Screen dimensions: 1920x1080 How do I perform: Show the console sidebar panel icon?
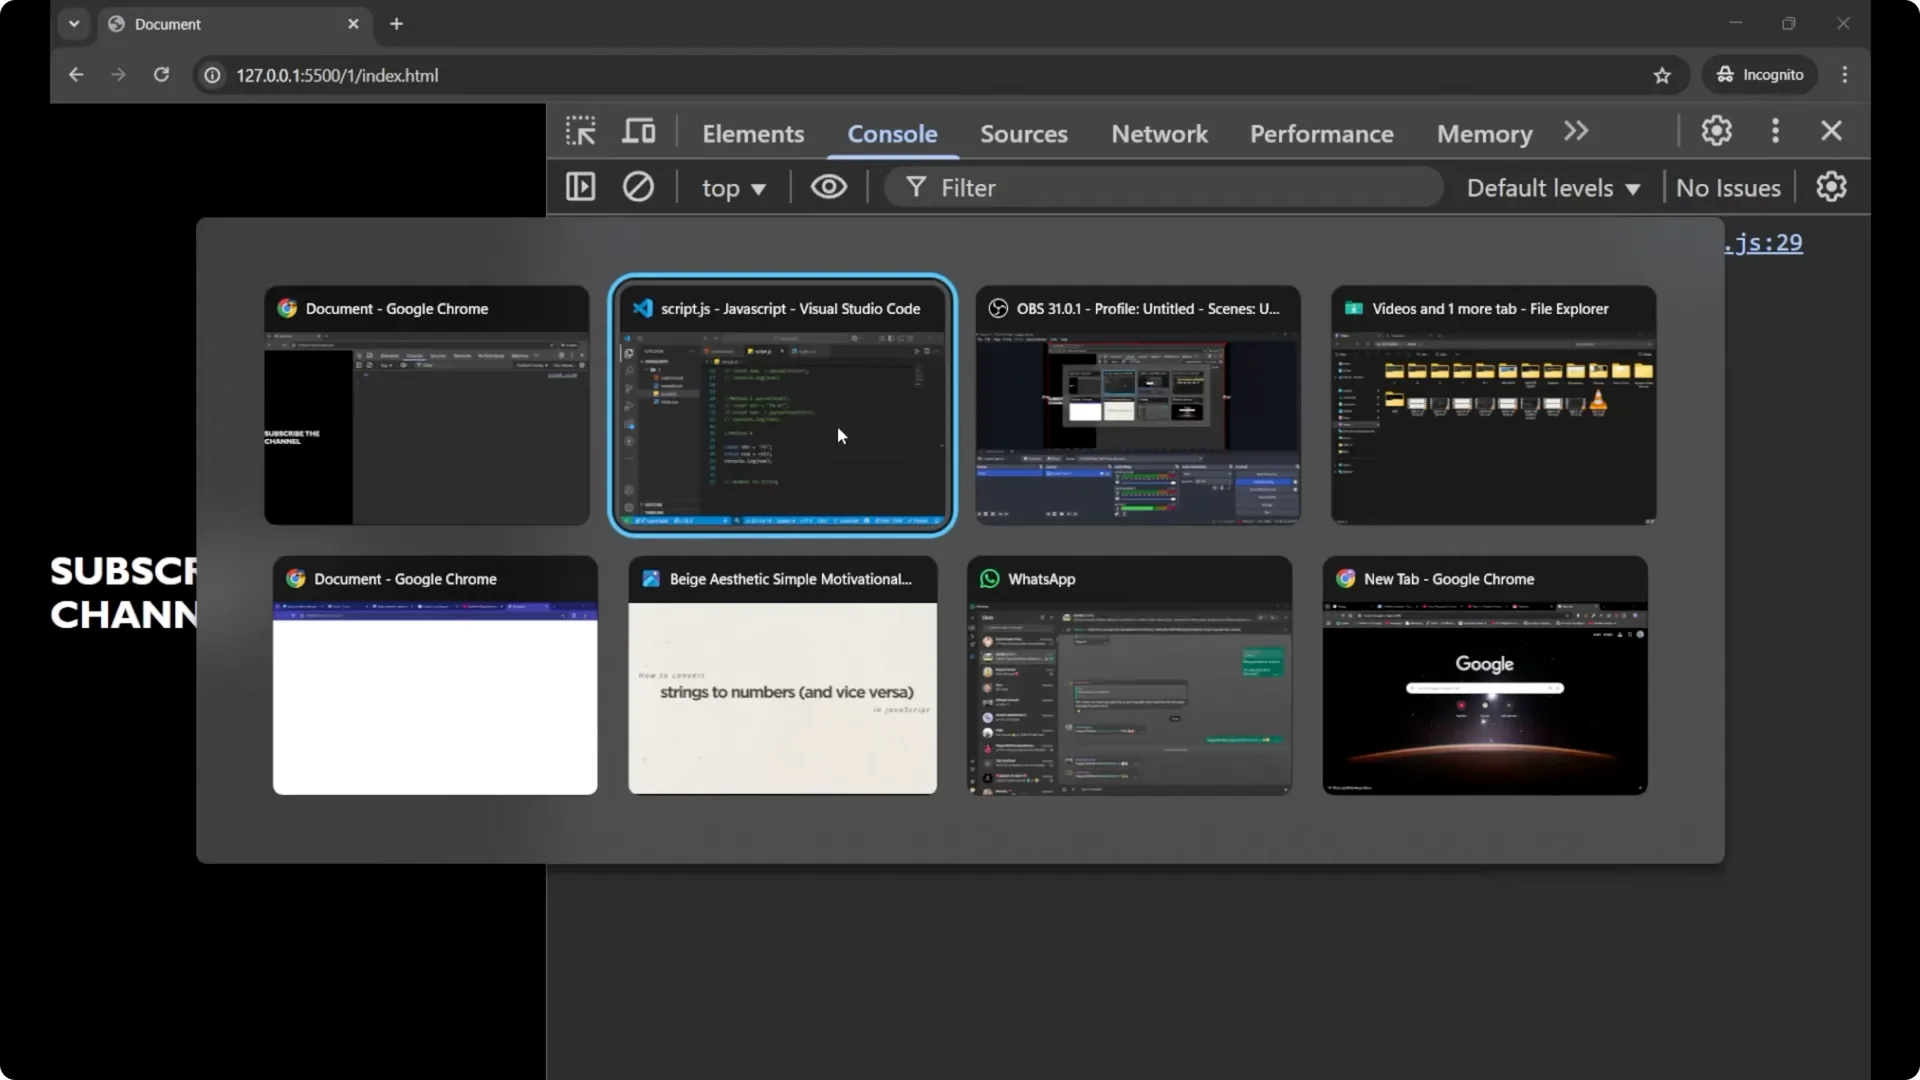coord(580,187)
